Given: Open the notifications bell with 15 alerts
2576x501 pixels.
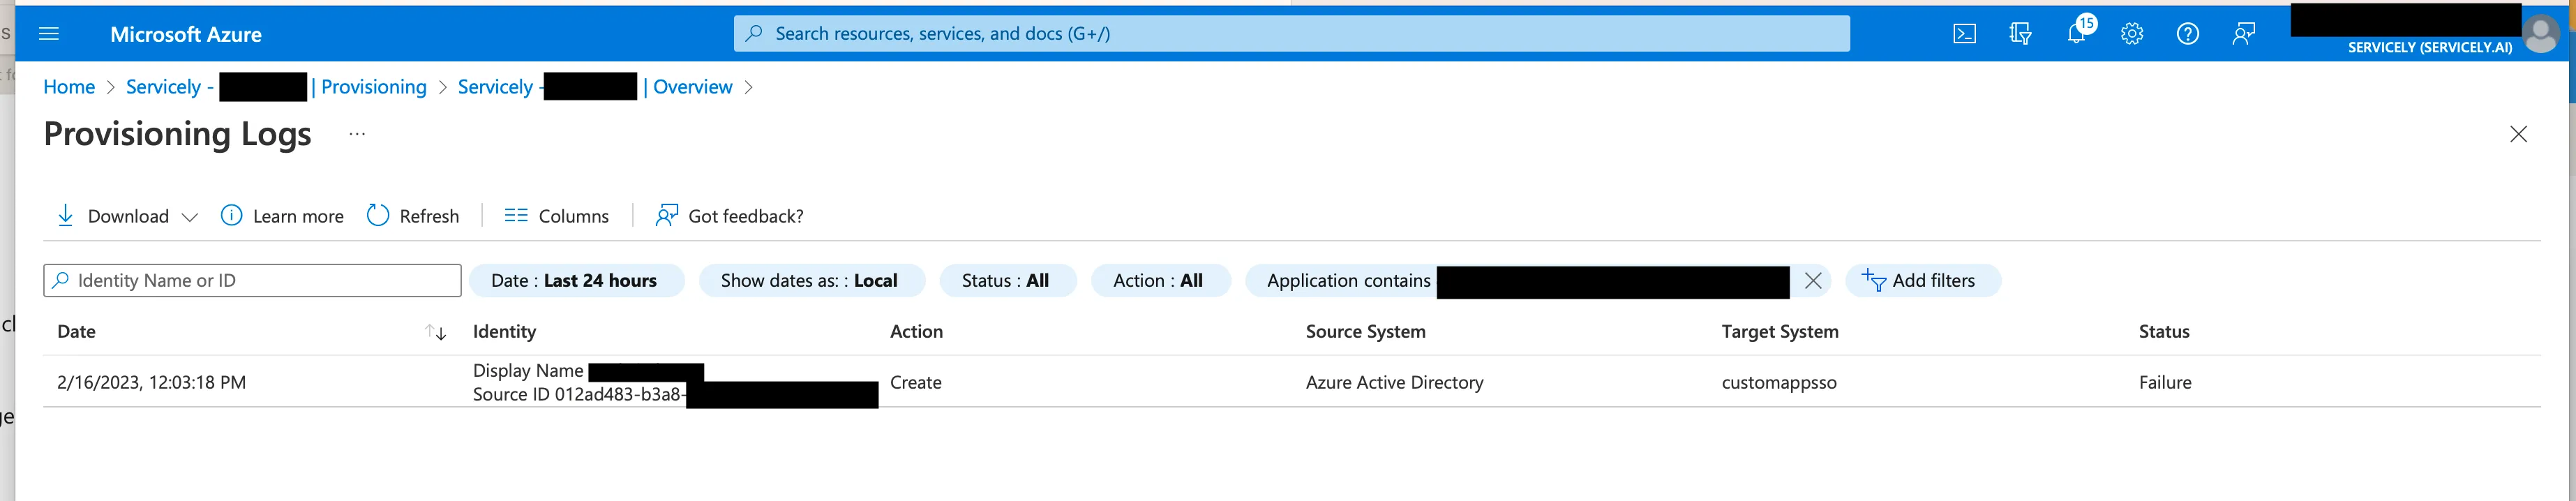Looking at the screenshot, I should tap(2077, 32).
